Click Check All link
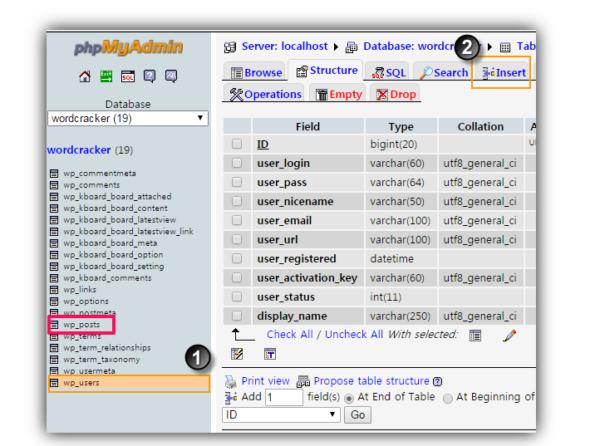 290,335
